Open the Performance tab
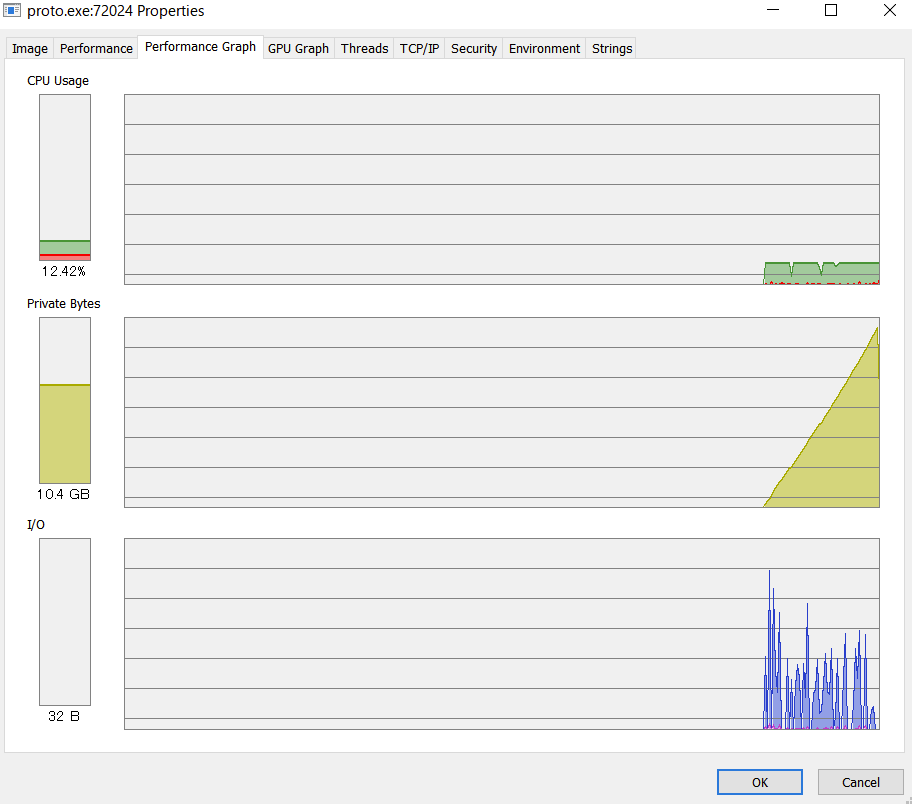 96,48
